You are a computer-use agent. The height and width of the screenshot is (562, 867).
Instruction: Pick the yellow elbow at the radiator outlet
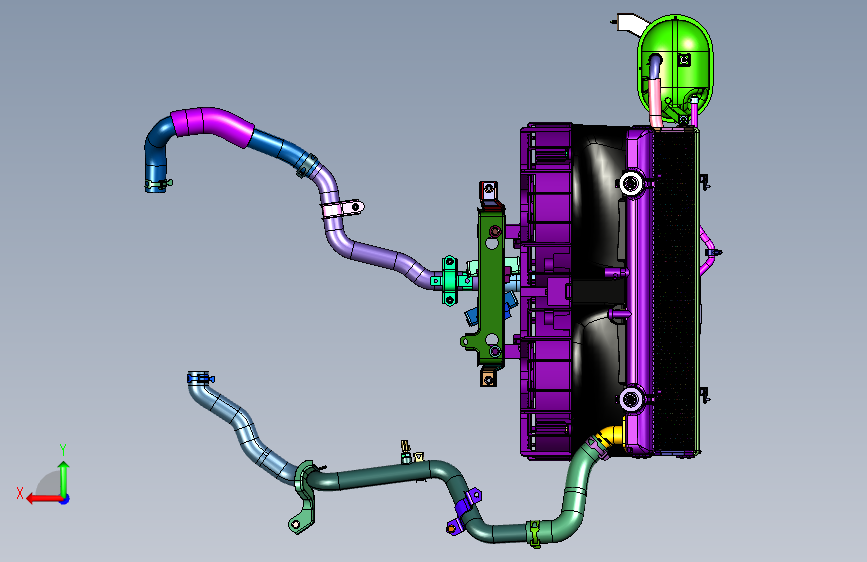click(612, 436)
